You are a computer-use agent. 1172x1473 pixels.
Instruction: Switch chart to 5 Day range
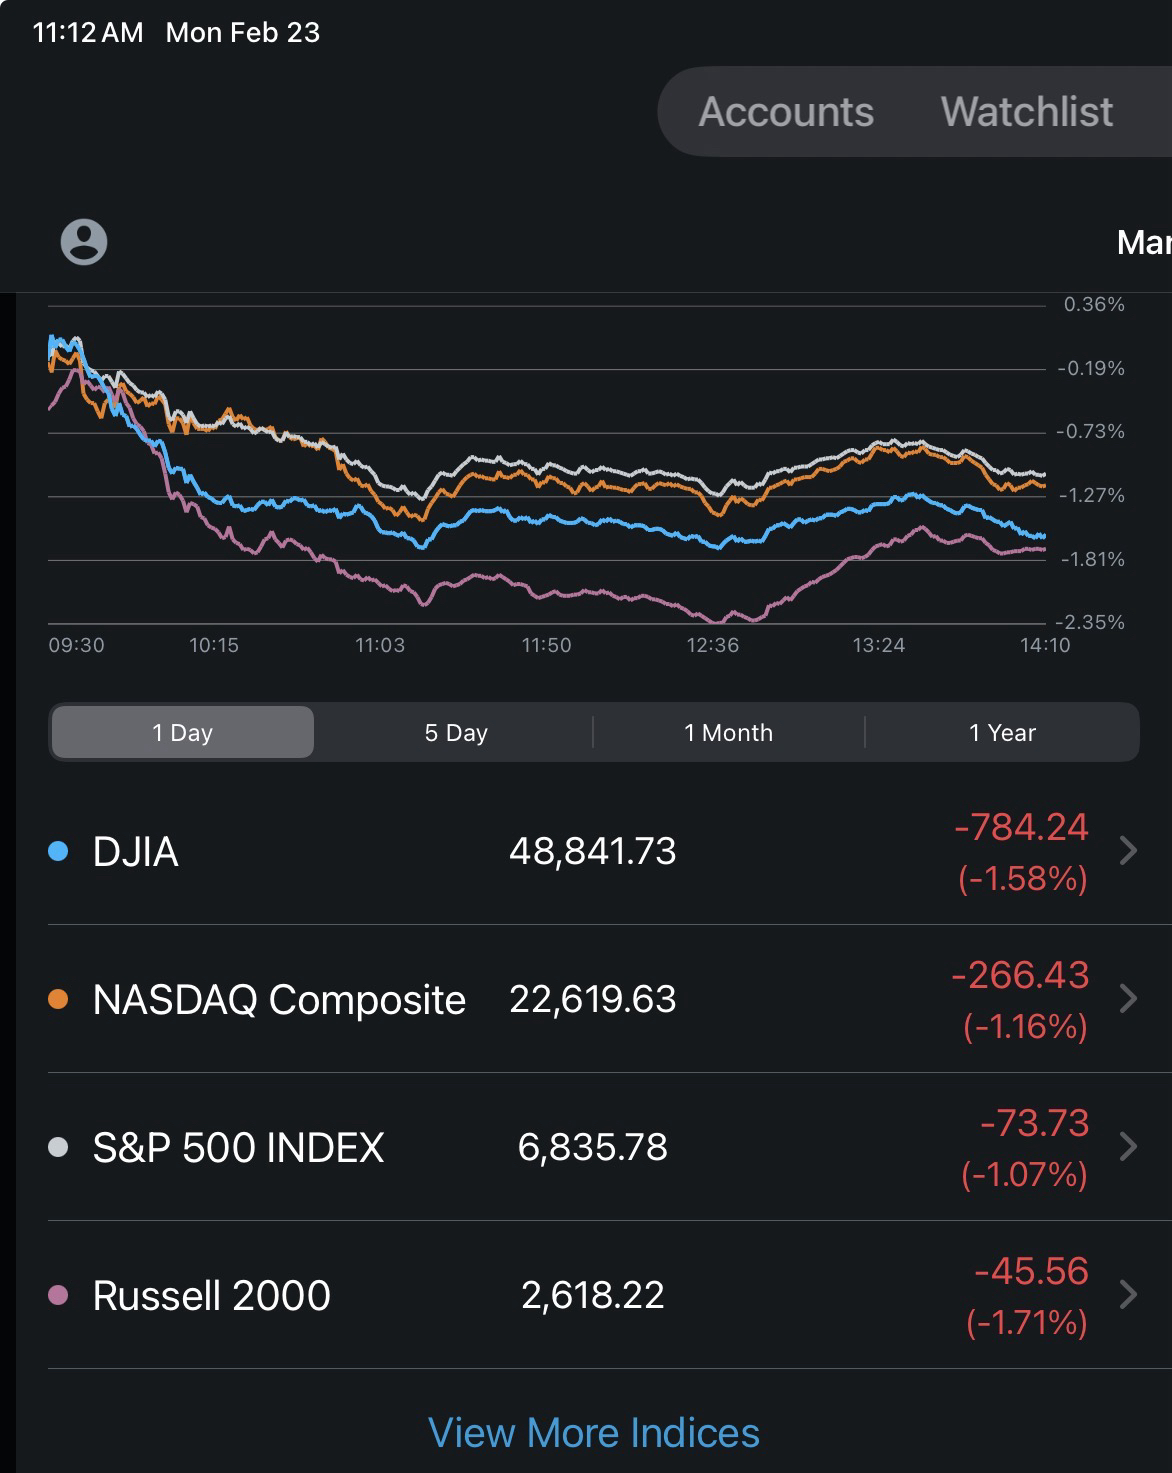[x=456, y=733]
